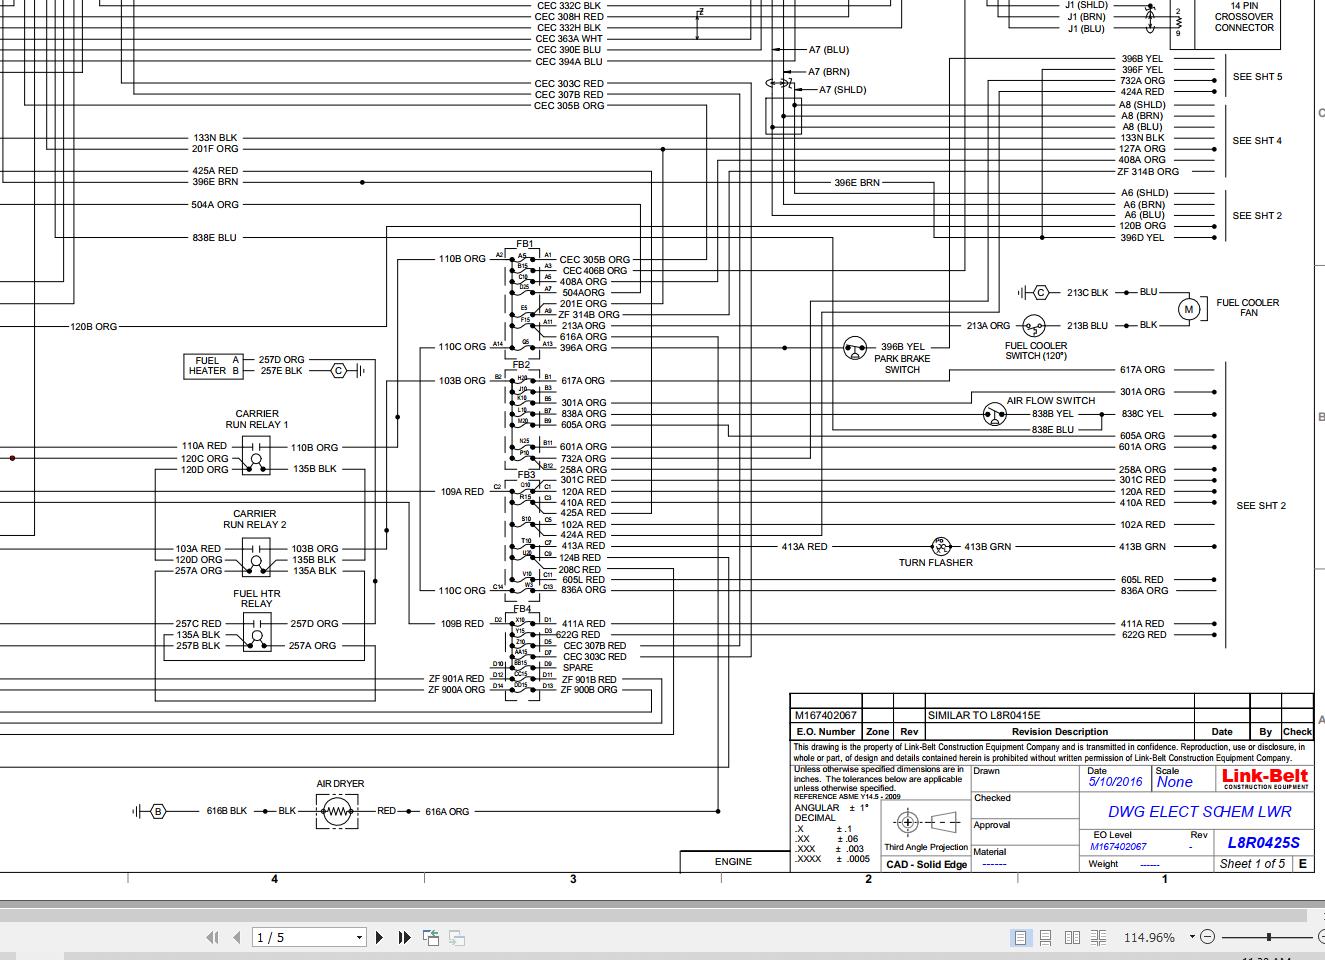This screenshot has width=1325, height=960.
Task: Go forward to the next view
Action: coord(456,938)
